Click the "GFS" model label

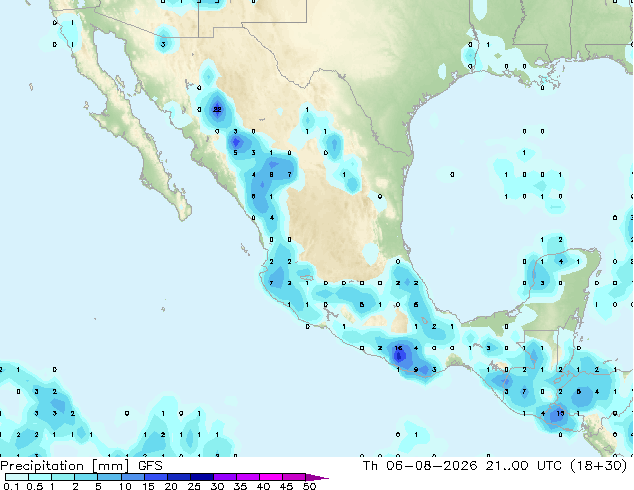[x=150, y=465]
